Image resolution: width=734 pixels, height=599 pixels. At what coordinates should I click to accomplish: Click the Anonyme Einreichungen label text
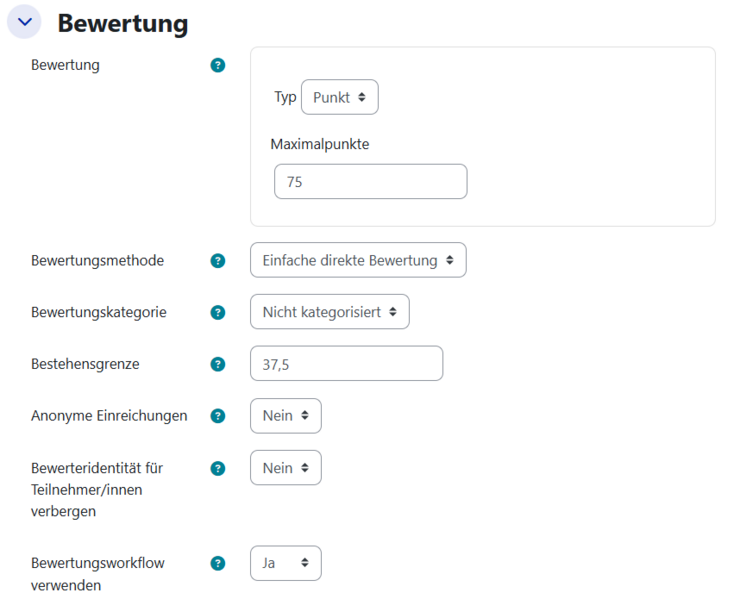tap(109, 416)
